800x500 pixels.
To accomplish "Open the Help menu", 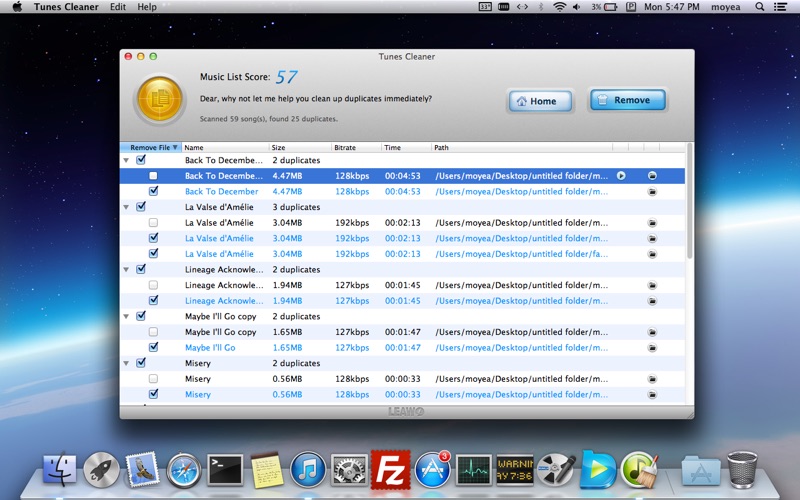I will click(x=147, y=7).
